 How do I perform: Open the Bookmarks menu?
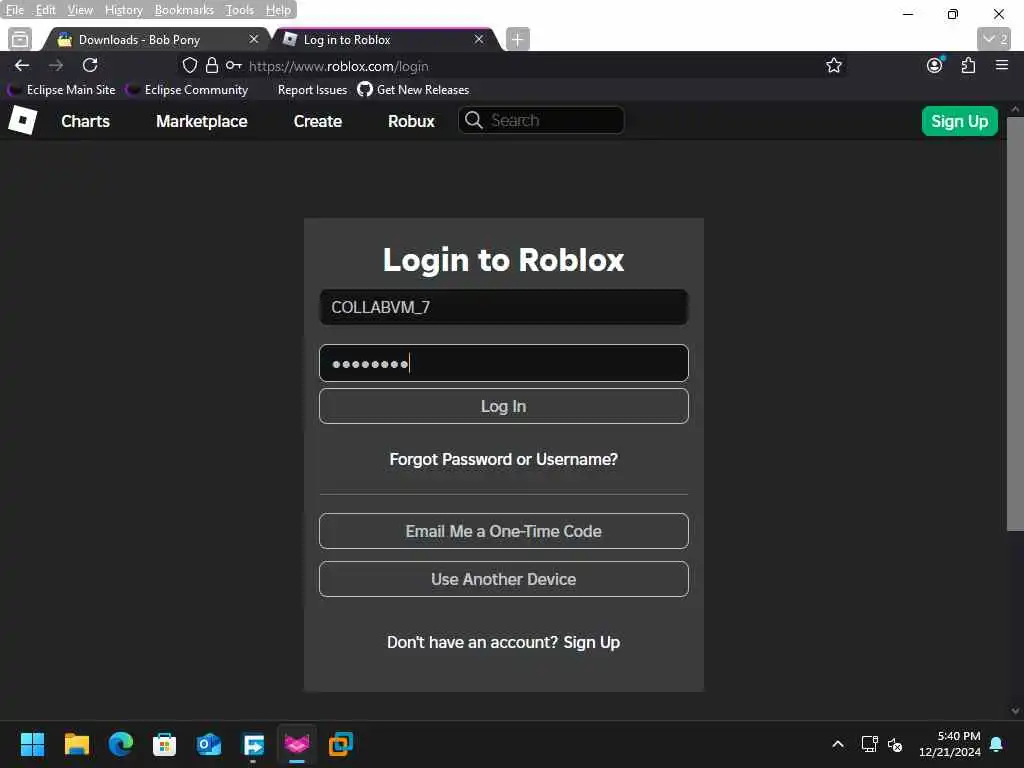click(184, 10)
